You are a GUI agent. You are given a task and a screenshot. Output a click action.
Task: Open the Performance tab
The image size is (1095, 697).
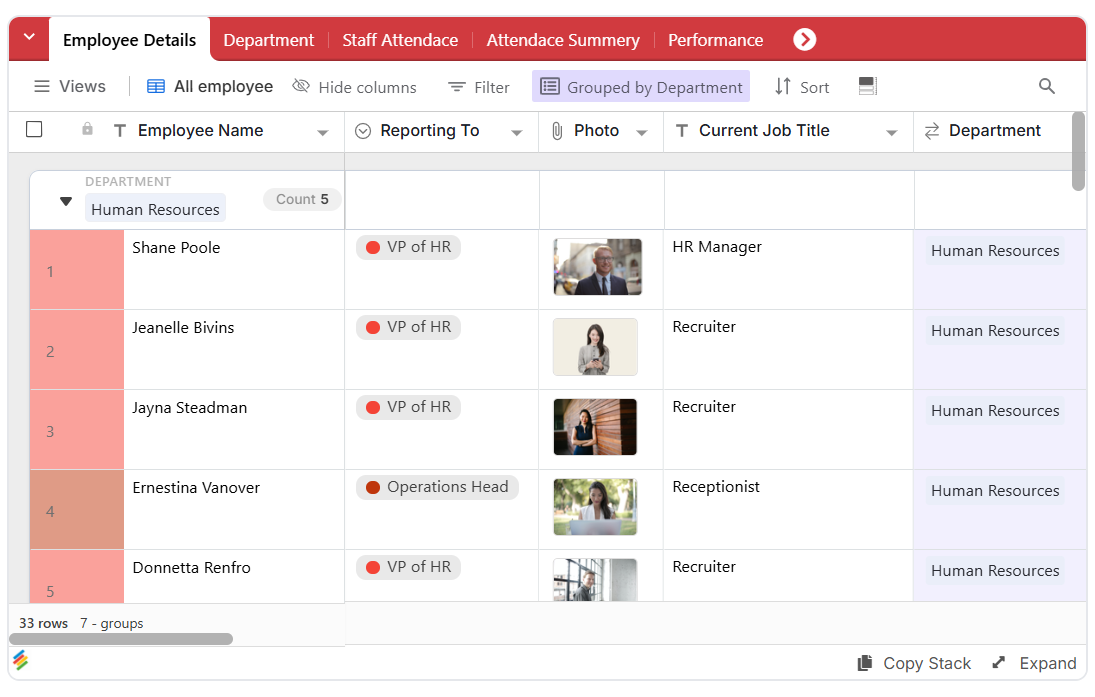[x=715, y=40]
